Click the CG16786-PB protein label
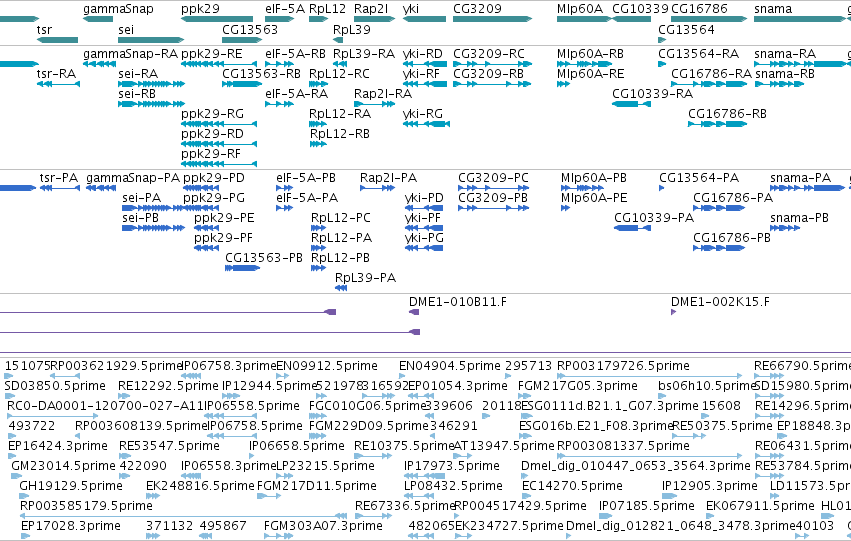The image size is (851, 541). 732,238
